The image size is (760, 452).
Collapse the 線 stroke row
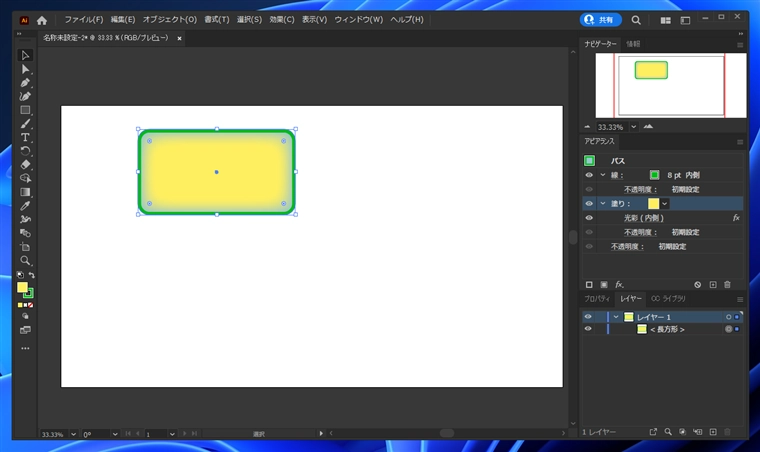click(603, 175)
